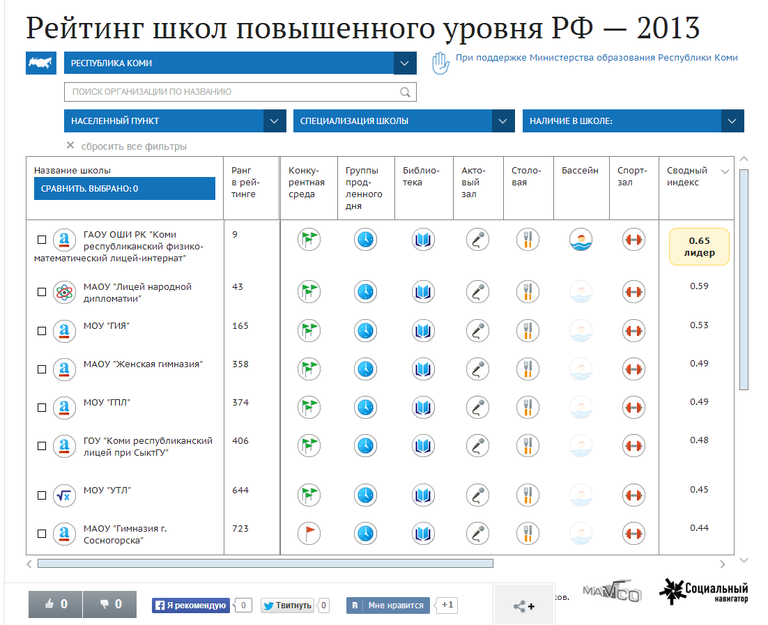
Task: Click the competitive environment flag for Лицей народной дипломатии
Action: 309,292
